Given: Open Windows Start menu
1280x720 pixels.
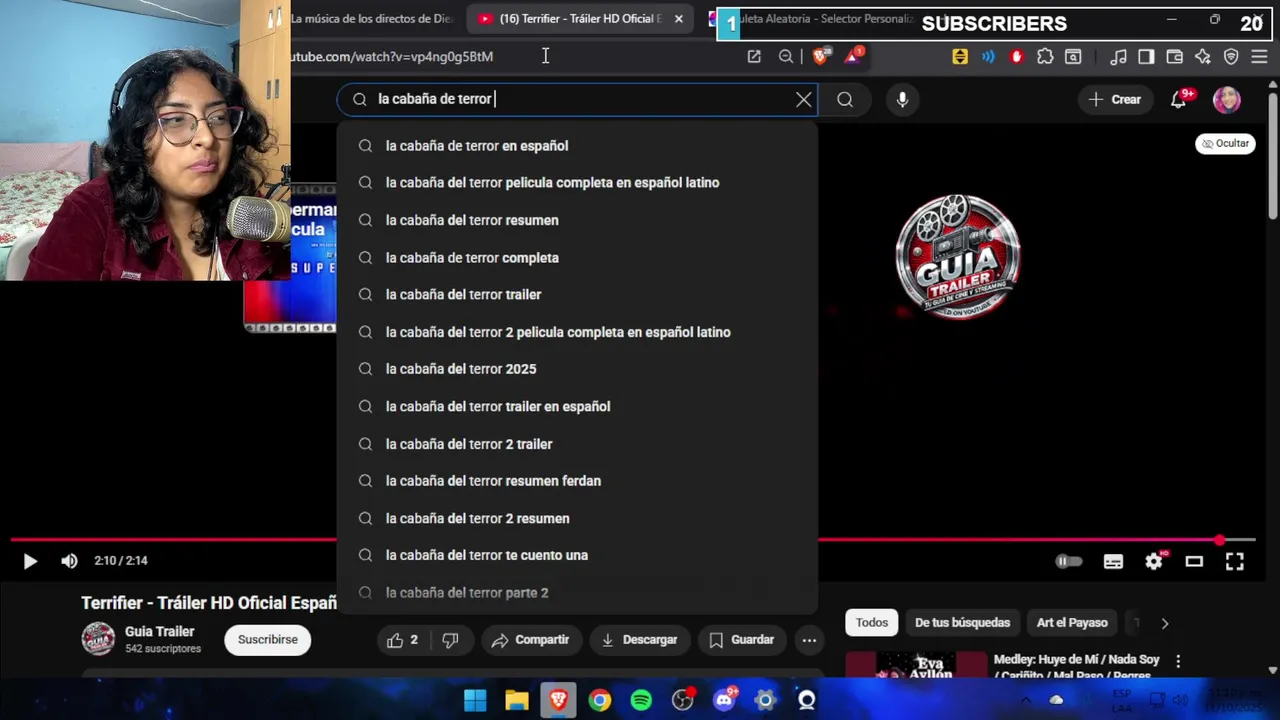Looking at the screenshot, I should (x=475, y=700).
